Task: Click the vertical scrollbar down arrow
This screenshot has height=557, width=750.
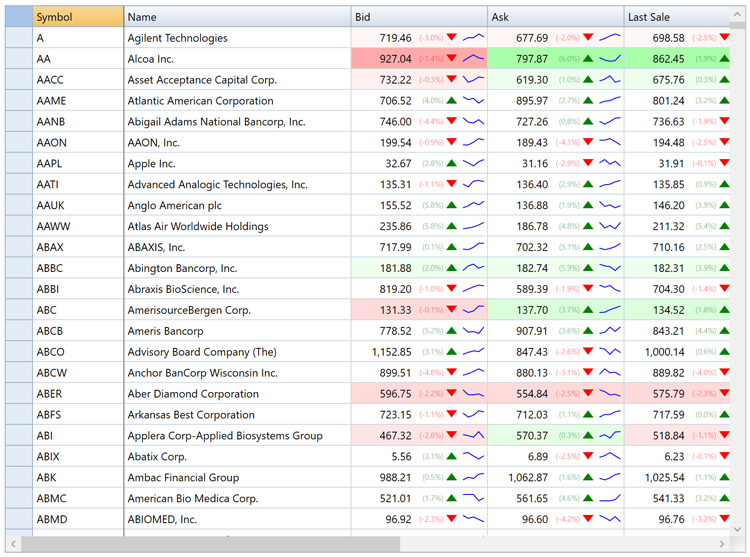Action: pyautogui.click(x=737, y=529)
